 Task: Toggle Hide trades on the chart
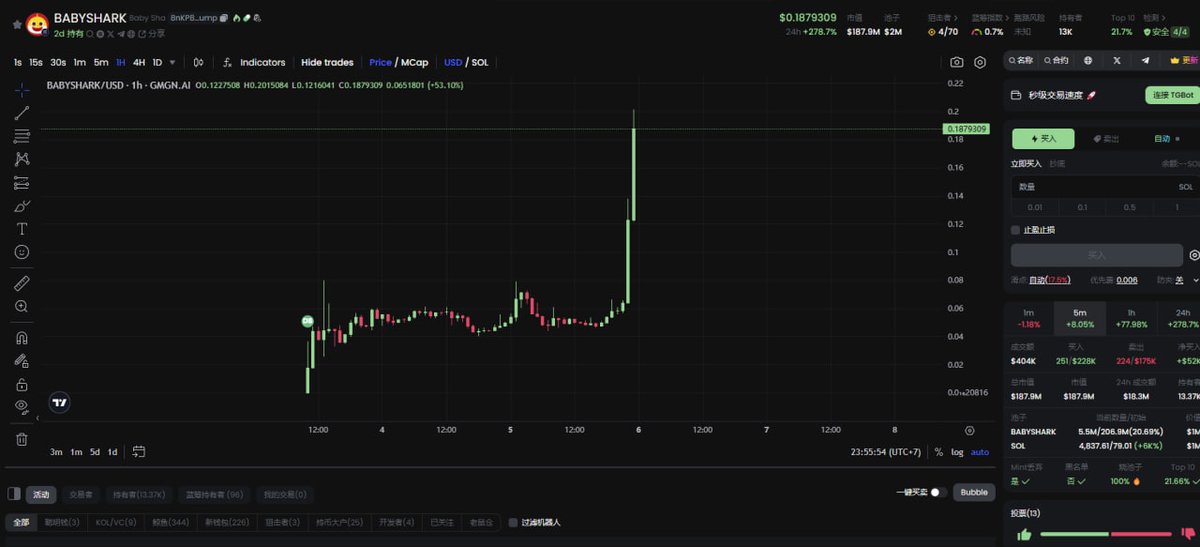click(327, 62)
